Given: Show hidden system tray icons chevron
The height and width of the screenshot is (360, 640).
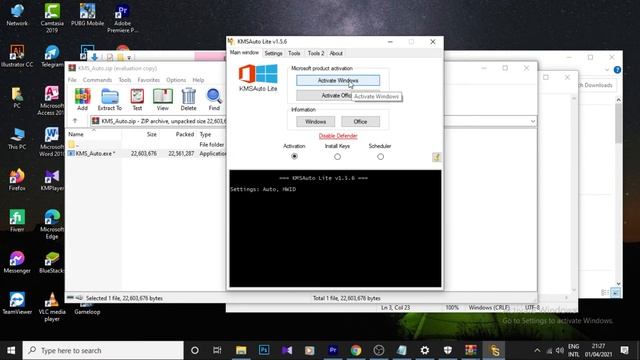Looking at the screenshot, I should pos(537,350).
